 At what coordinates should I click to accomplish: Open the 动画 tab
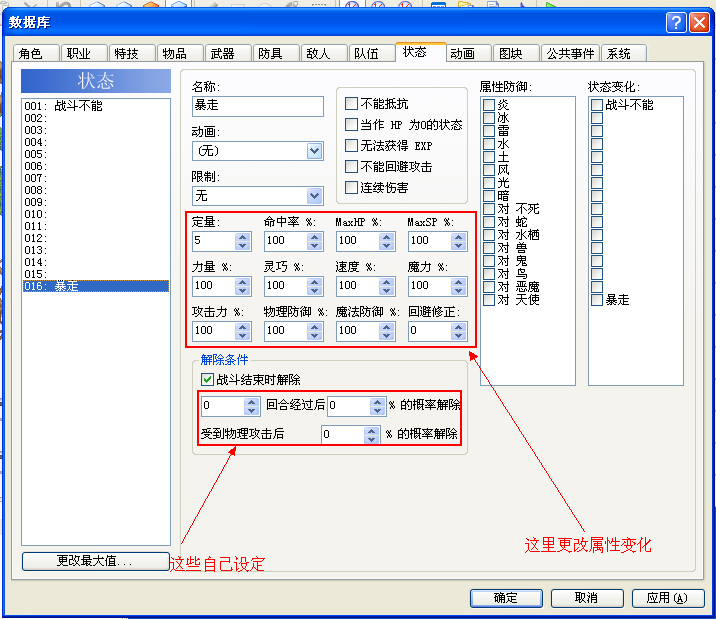coord(468,53)
